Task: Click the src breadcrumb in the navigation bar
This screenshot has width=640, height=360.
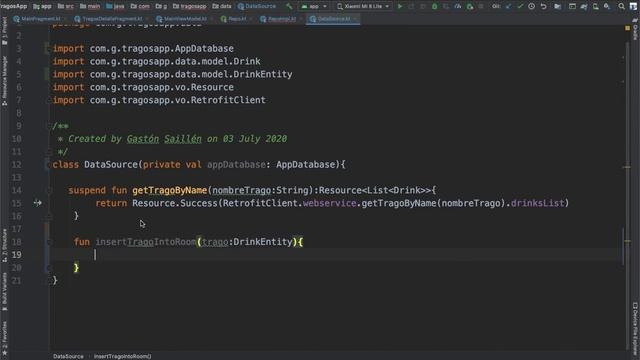Action: (66, 6)
